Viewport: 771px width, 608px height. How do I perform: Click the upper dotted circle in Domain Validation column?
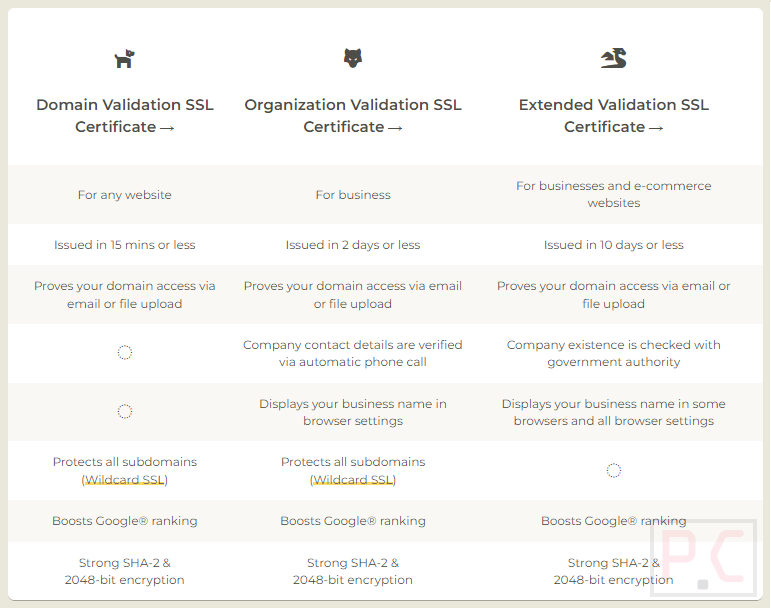click(x=125, y=353)
